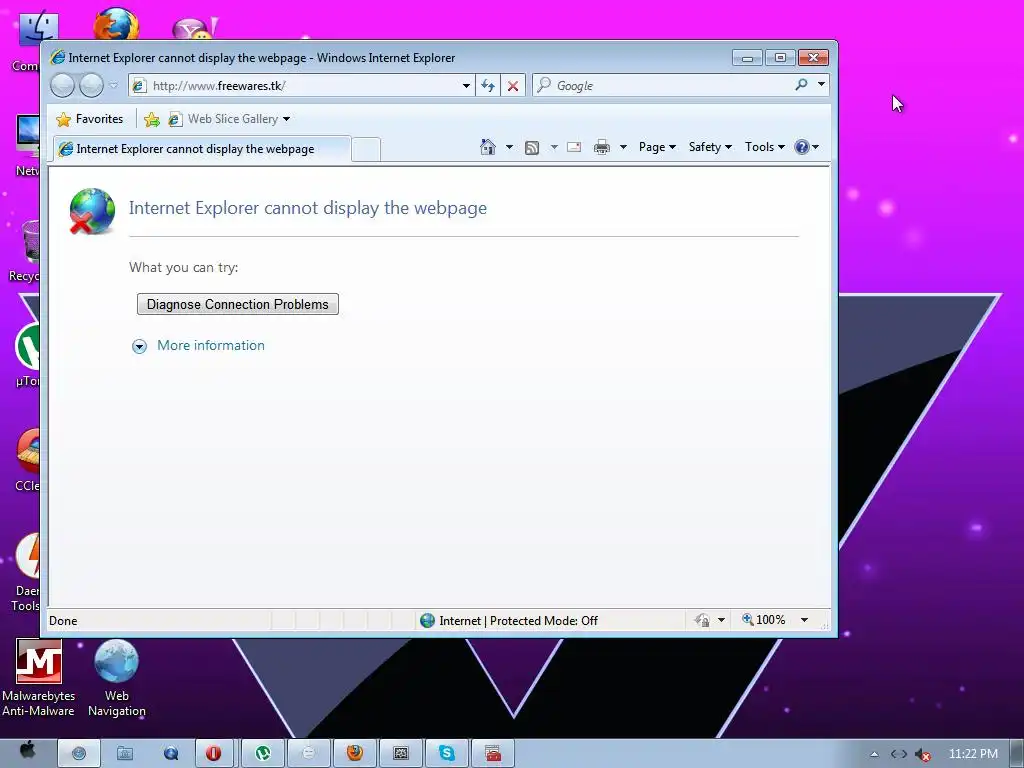Click the Print icon
Image resolution: width=1024 pixels, height=768 pixels.
click(601, 147)
